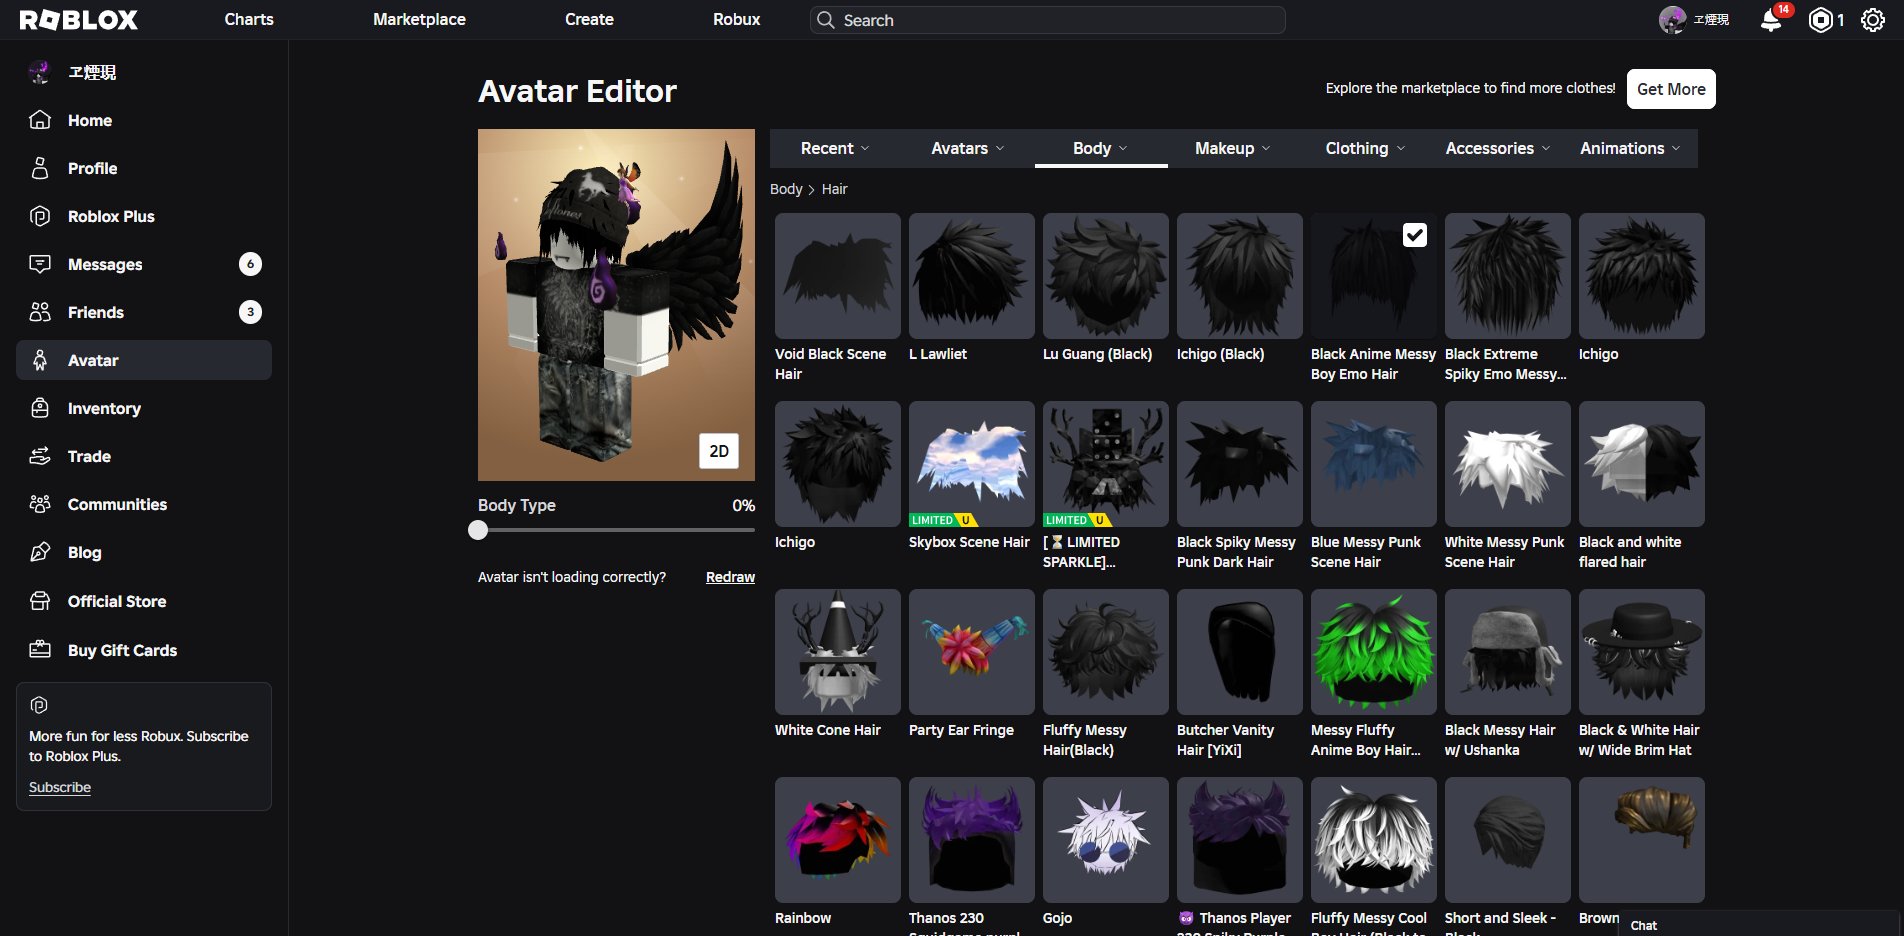Select the Black Extreme Spiky Emo Messy hair
This screenshot has width=1904, height=936.
coord(1508,276)
